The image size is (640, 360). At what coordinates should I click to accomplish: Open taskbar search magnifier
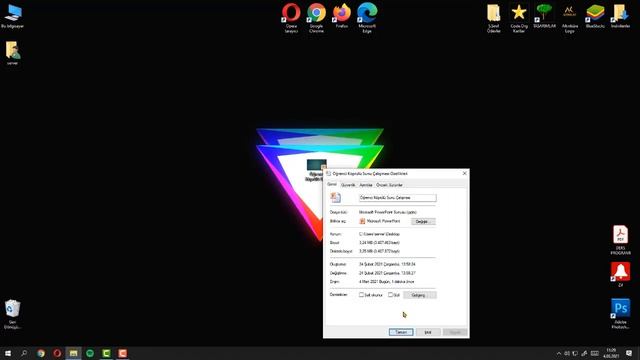click(24, 353)
